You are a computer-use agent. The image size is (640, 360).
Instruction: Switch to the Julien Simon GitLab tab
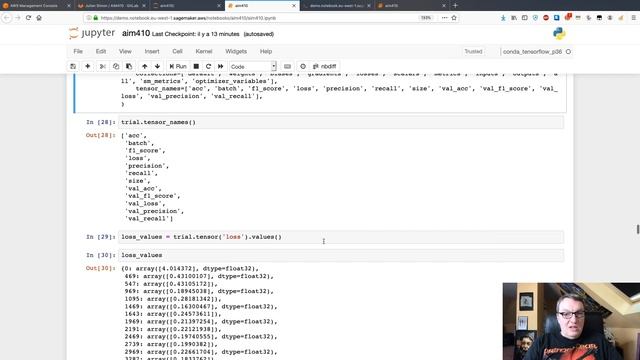click(111, 6)
